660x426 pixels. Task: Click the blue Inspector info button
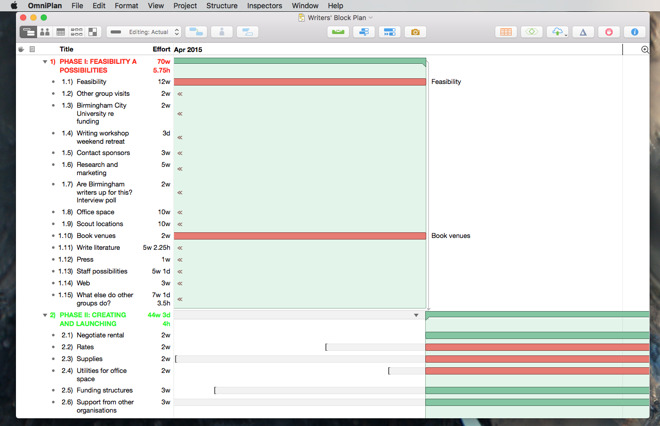click(x=634, y=32)
